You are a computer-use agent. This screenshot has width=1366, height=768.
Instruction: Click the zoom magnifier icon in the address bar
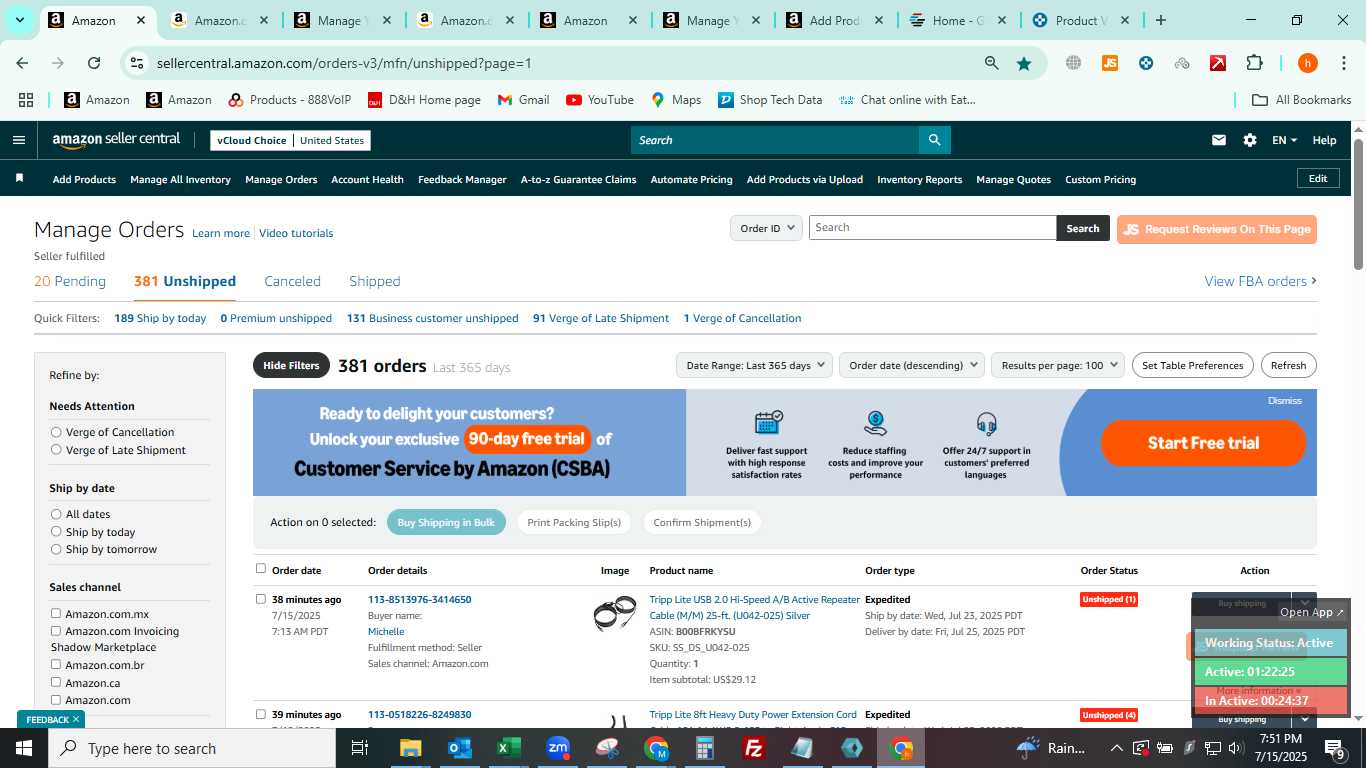pos(991,63)
